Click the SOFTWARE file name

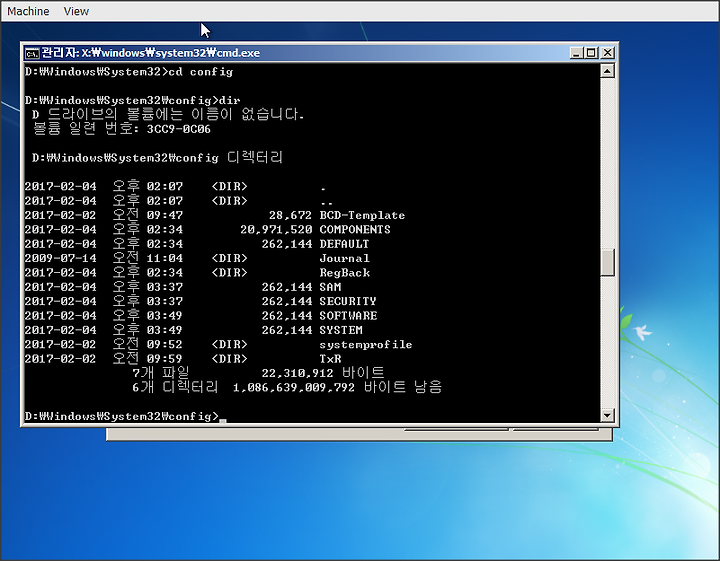click(348, 316)
